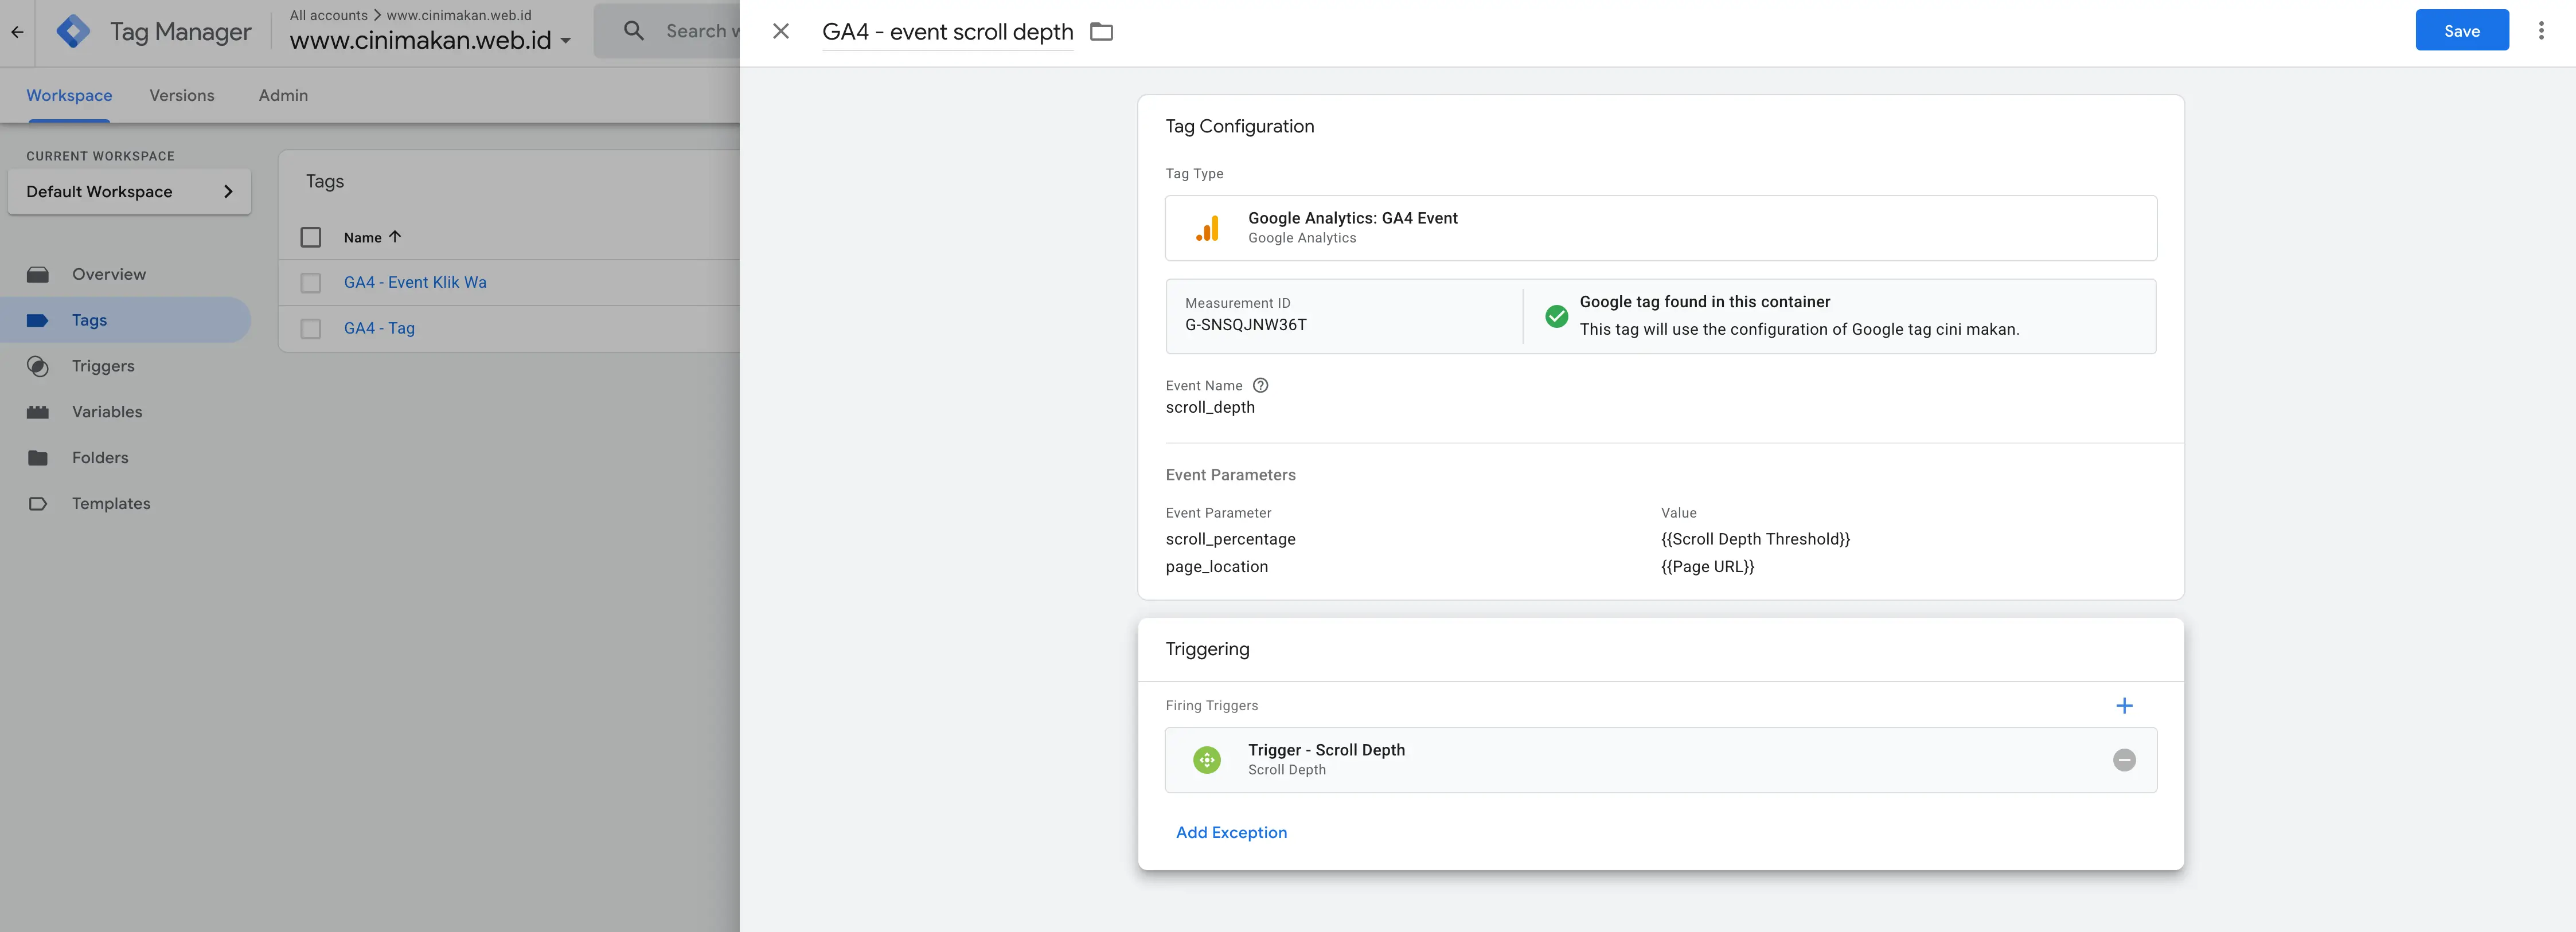Click the green checkmark Google tag found icon
This screenshot has height=932, width=2576.
coord(1556,316)
